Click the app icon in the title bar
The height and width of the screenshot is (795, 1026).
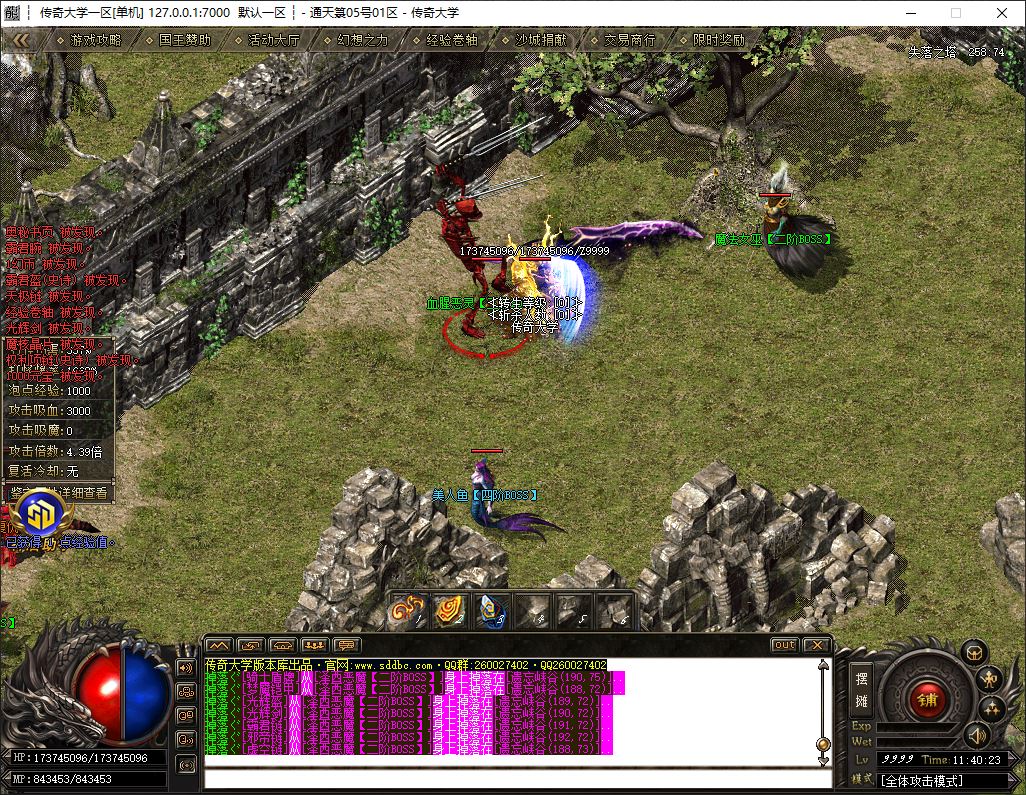12,12
